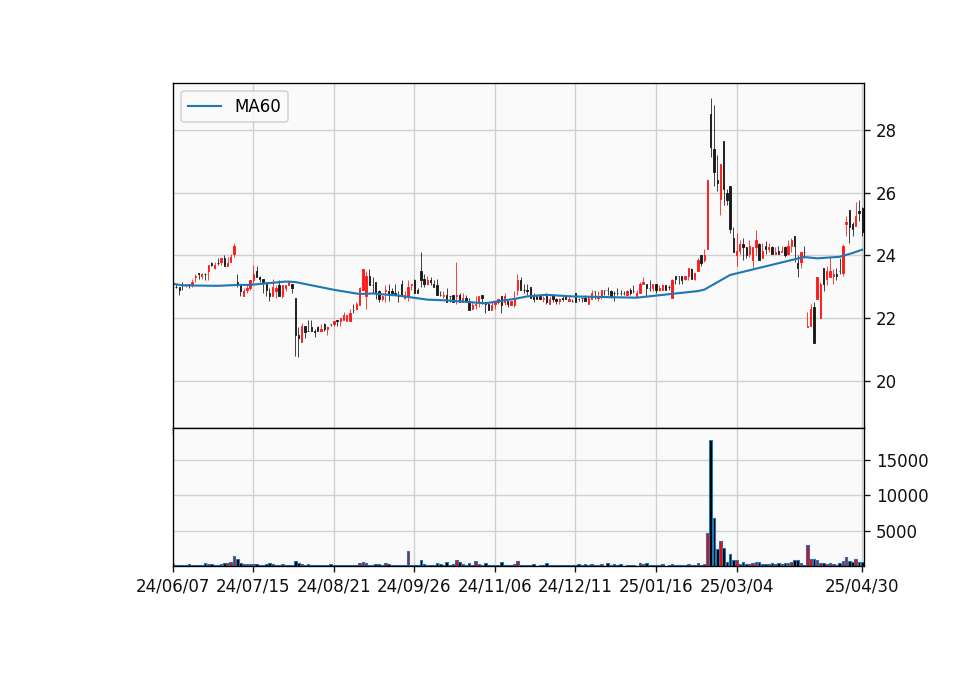Select the 25/04/30 date label
Viewport: 960px width, 690px height.
click(x=862, y=586)
